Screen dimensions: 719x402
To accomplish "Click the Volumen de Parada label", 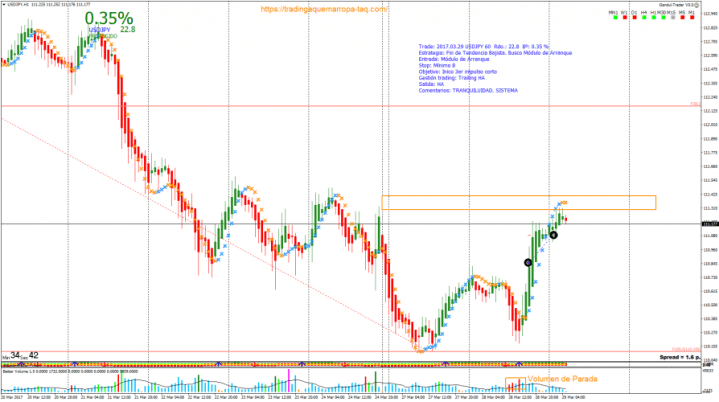I will (547, 380).
